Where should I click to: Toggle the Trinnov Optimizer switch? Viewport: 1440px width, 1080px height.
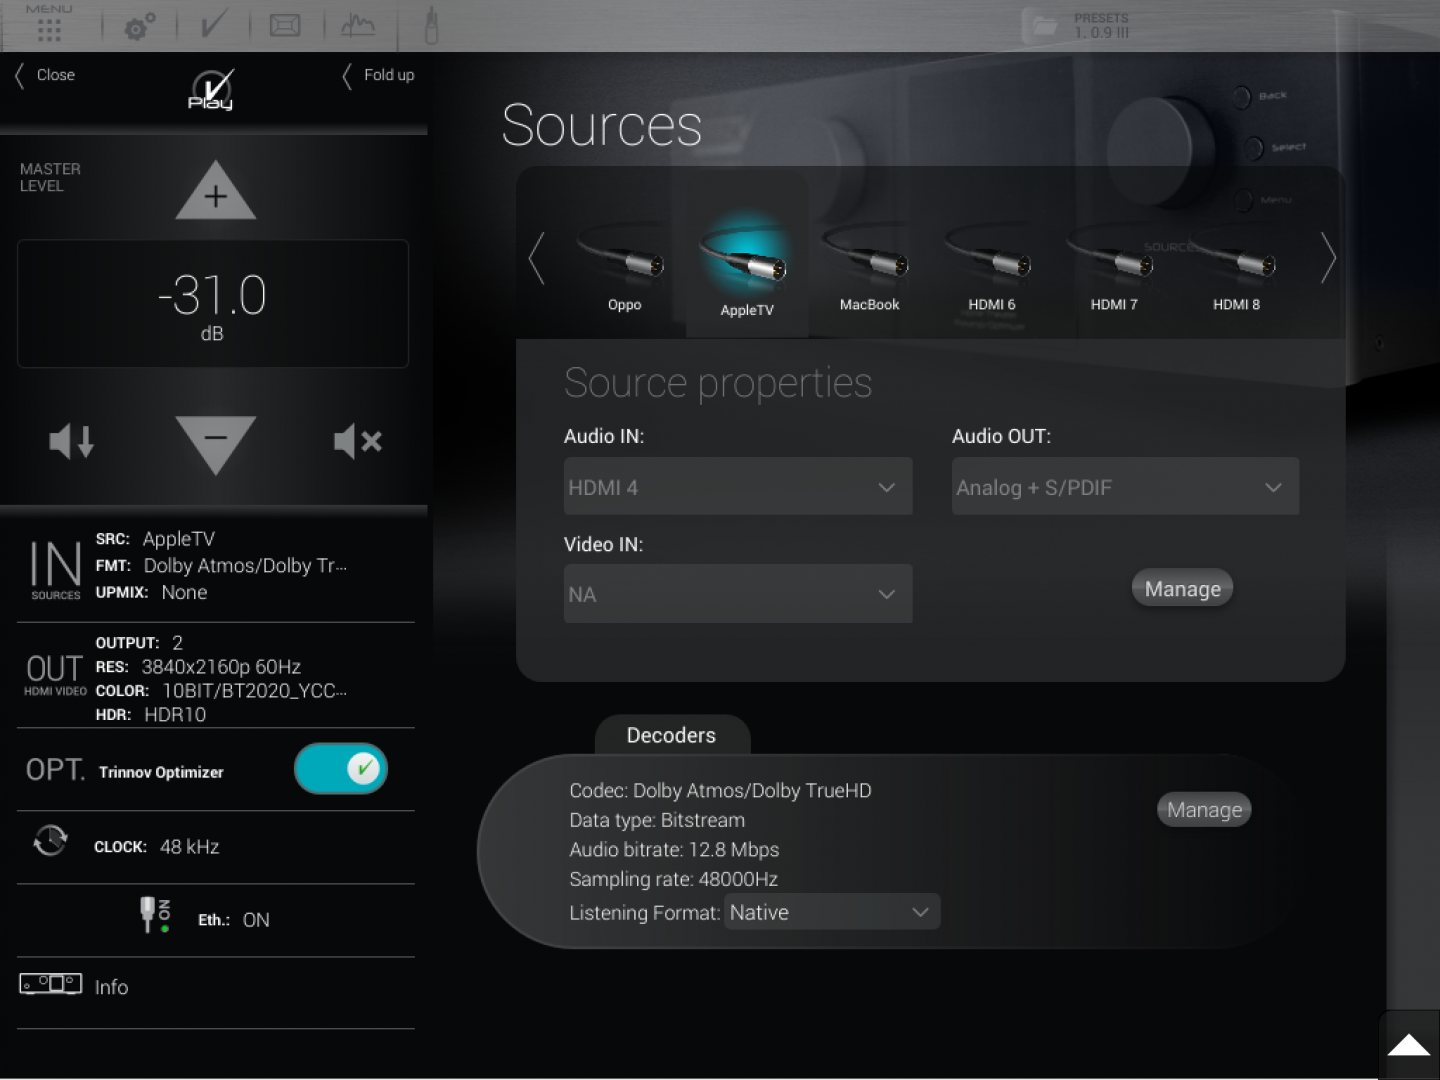tap(341, 768)
